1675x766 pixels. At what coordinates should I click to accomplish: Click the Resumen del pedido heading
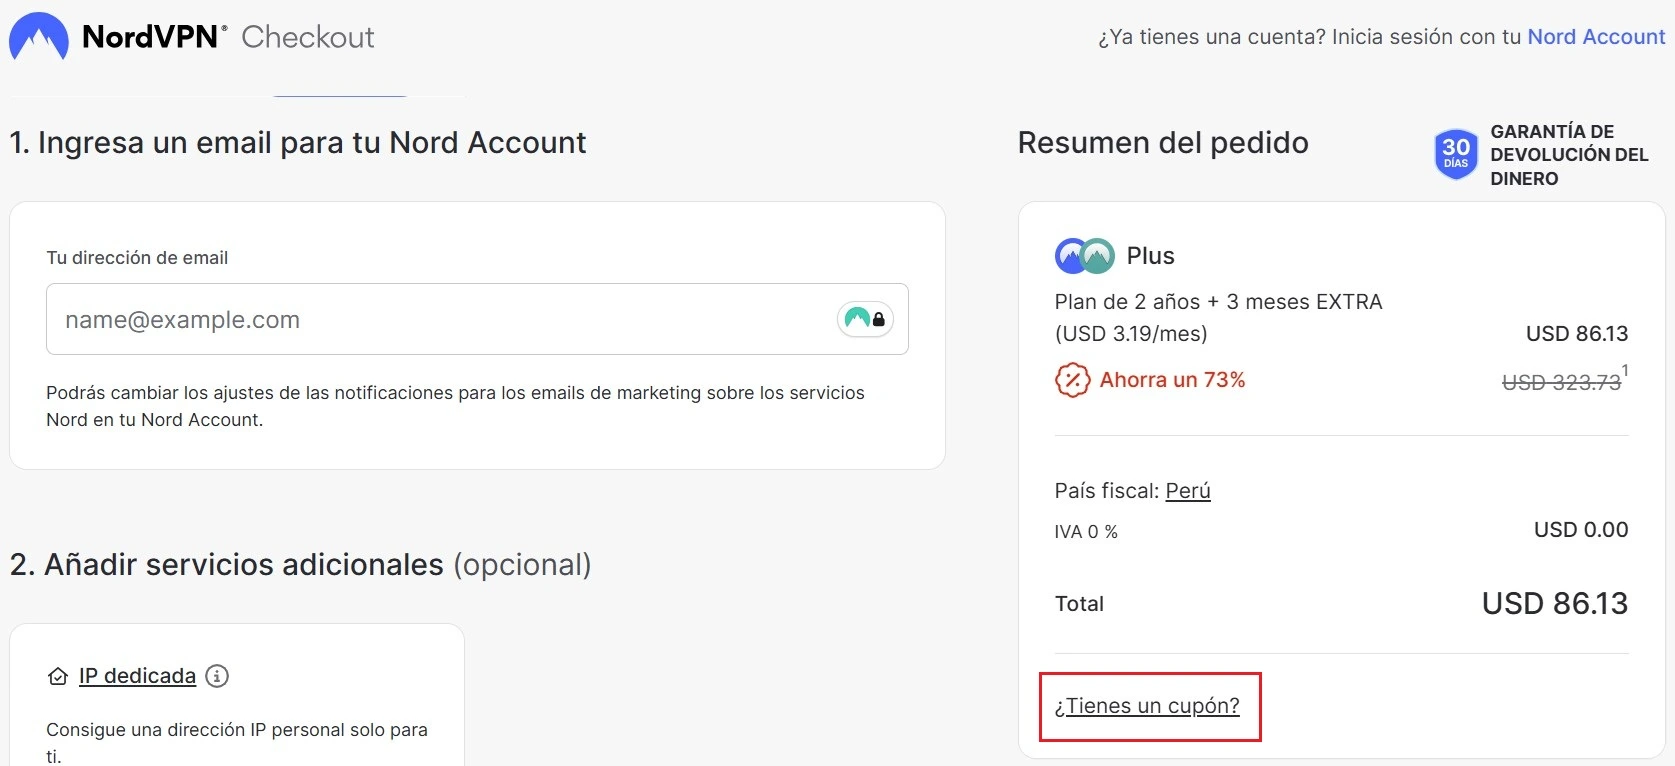[x=1162, y=142]
